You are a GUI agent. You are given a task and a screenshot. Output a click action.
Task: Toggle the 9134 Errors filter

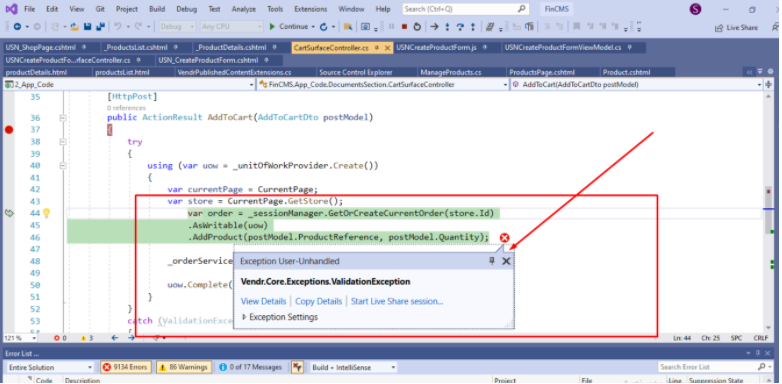point(125,368)
